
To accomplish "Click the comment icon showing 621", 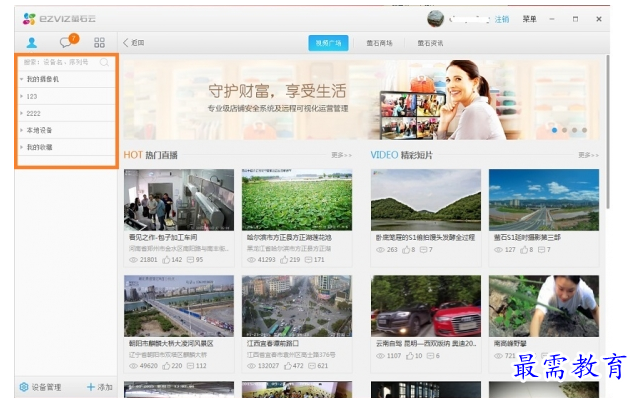I will click(312, 366).
